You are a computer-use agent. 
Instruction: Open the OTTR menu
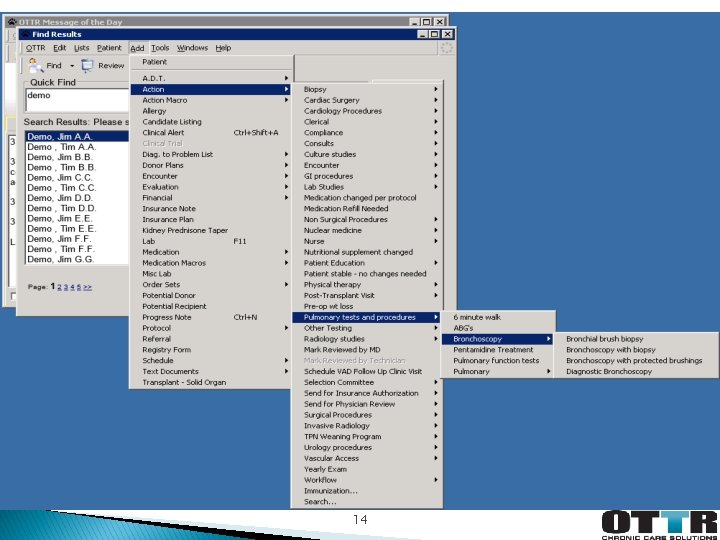[35, 48]
